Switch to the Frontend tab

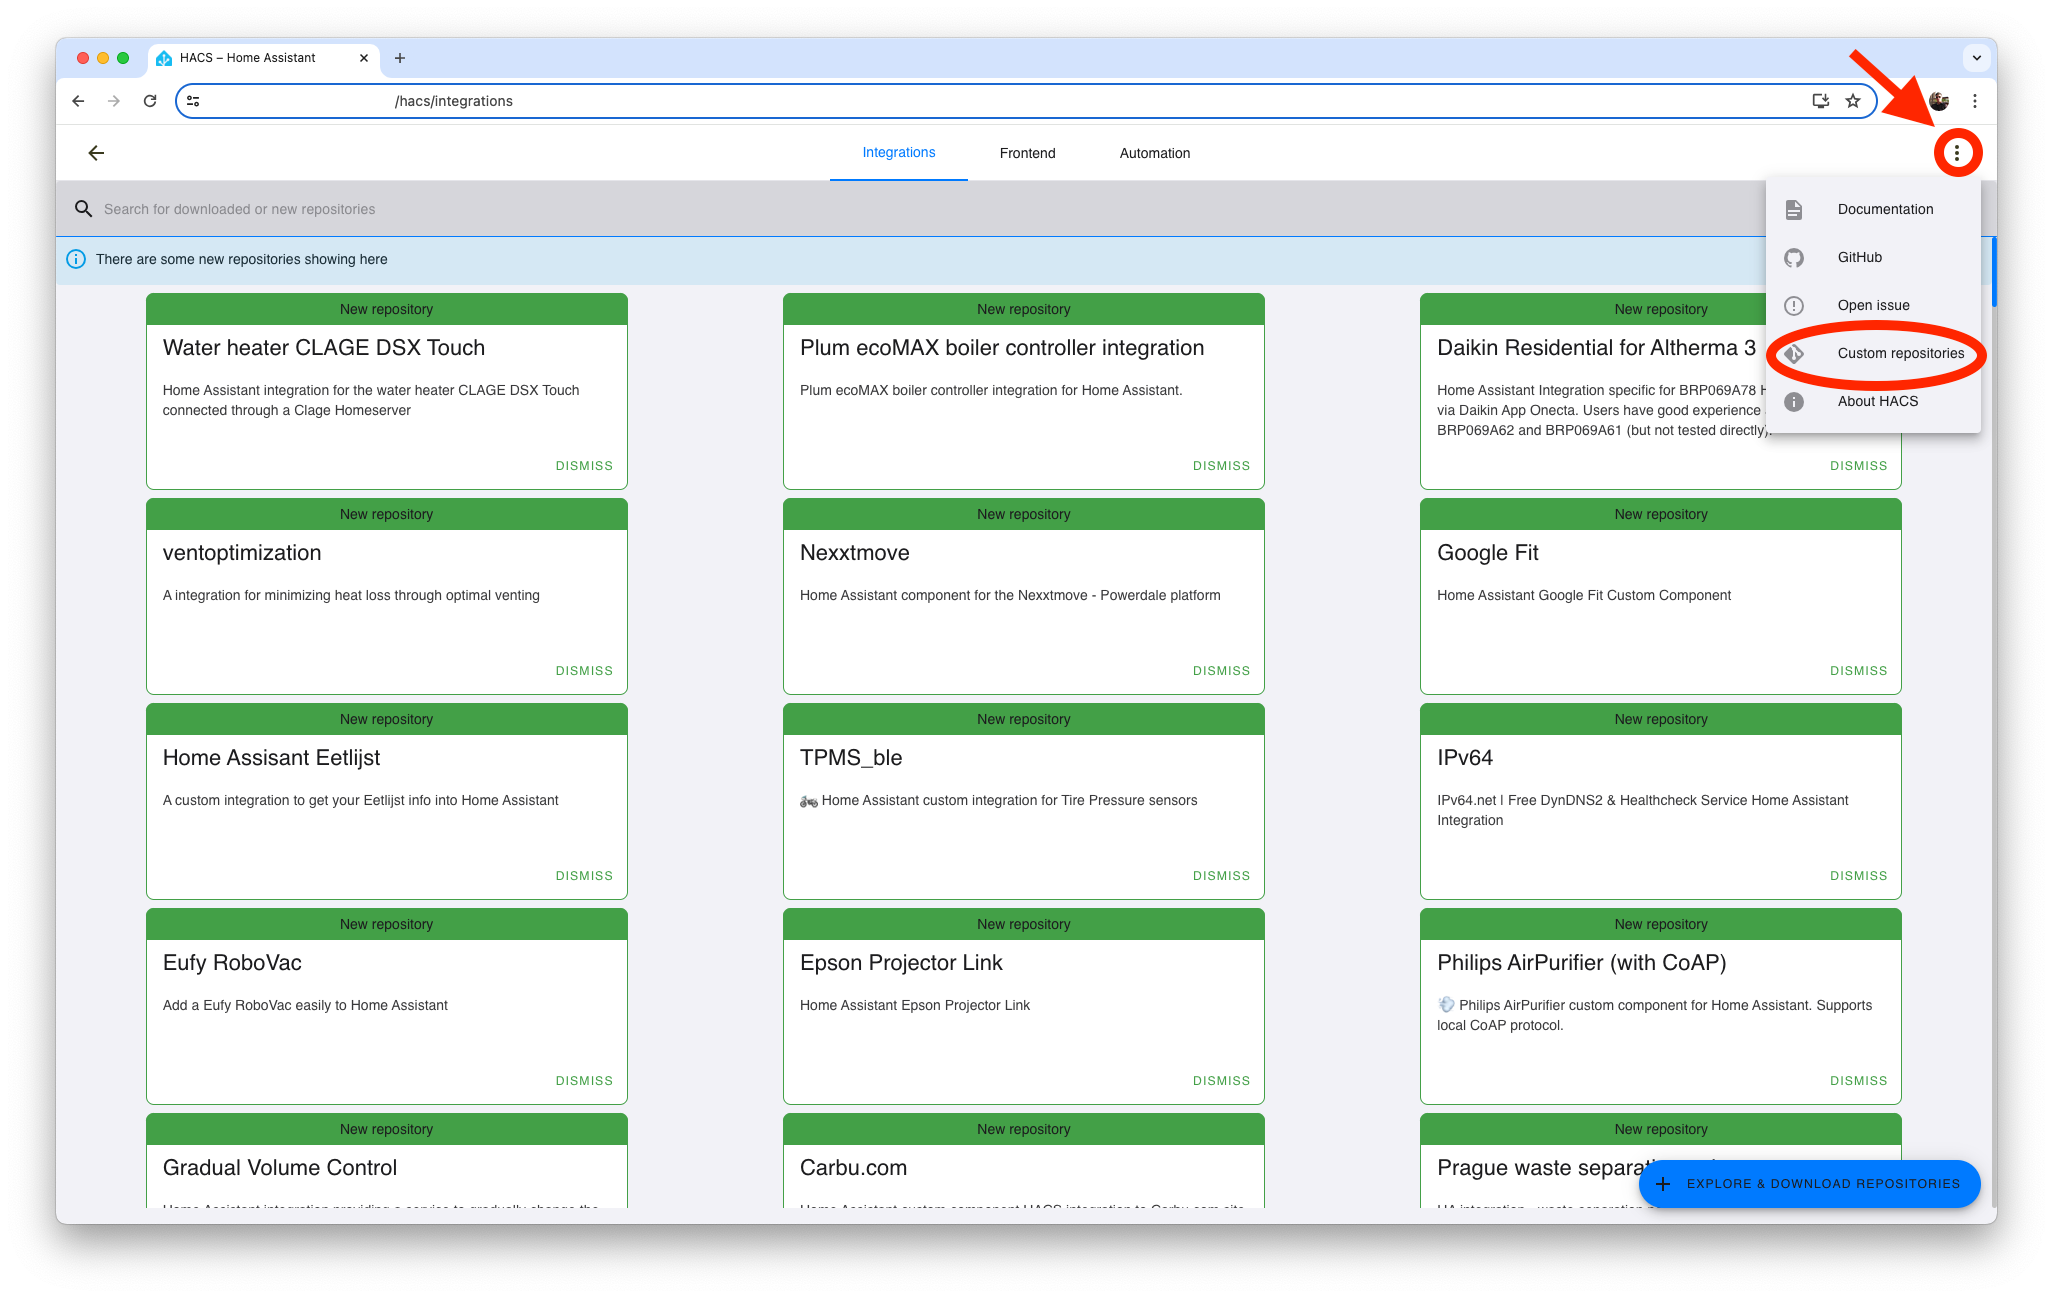(1027, 152)
